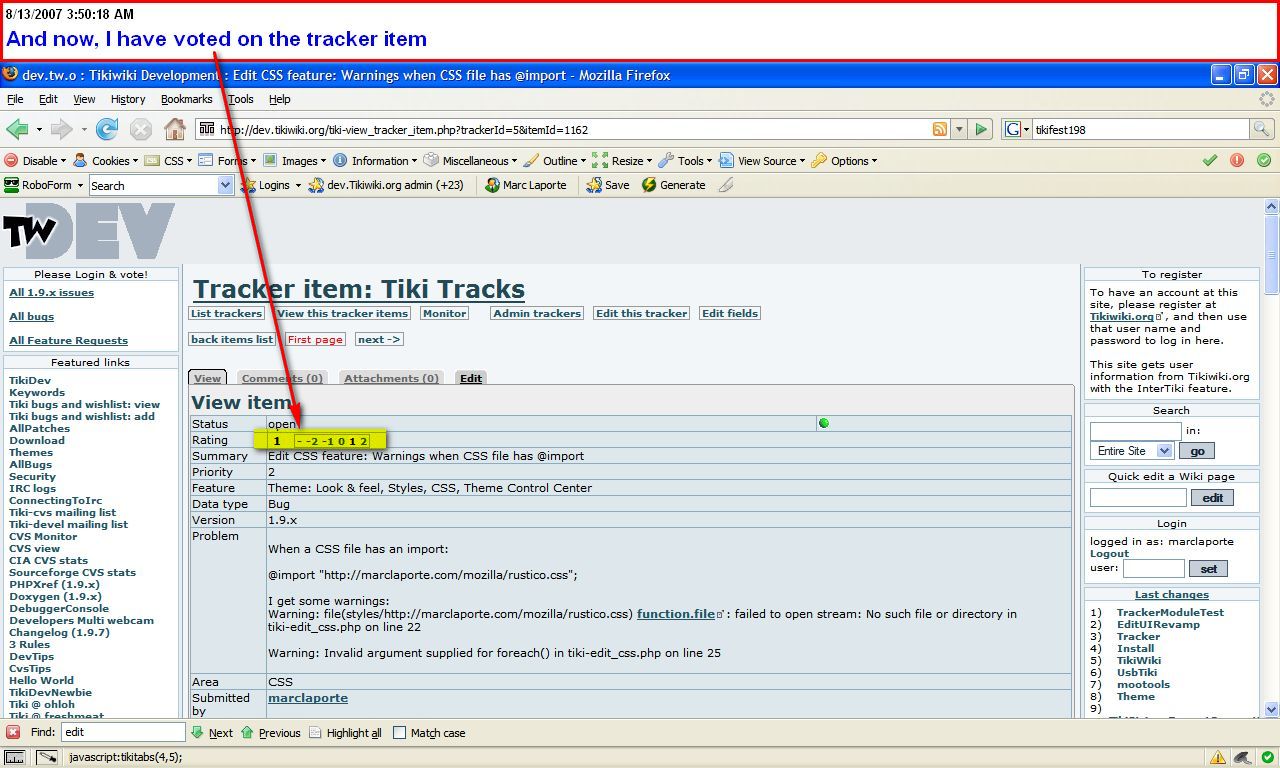This screenshot has width=1280, height=768.
Task: Click the green checkmark validation icon
Action: [1210, 160]
